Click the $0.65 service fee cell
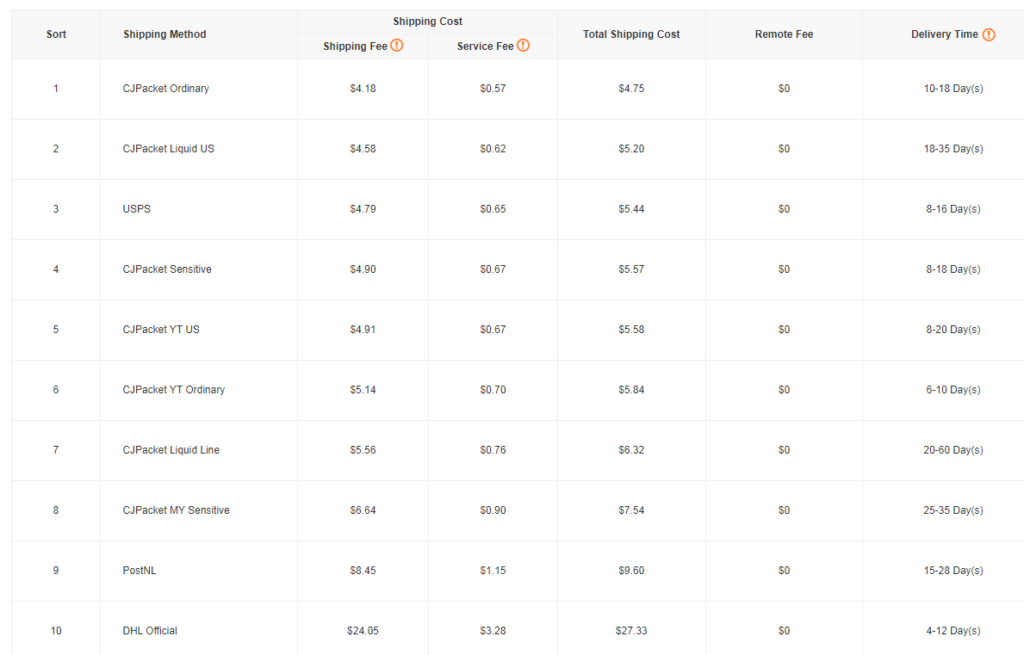 [492, 209]
